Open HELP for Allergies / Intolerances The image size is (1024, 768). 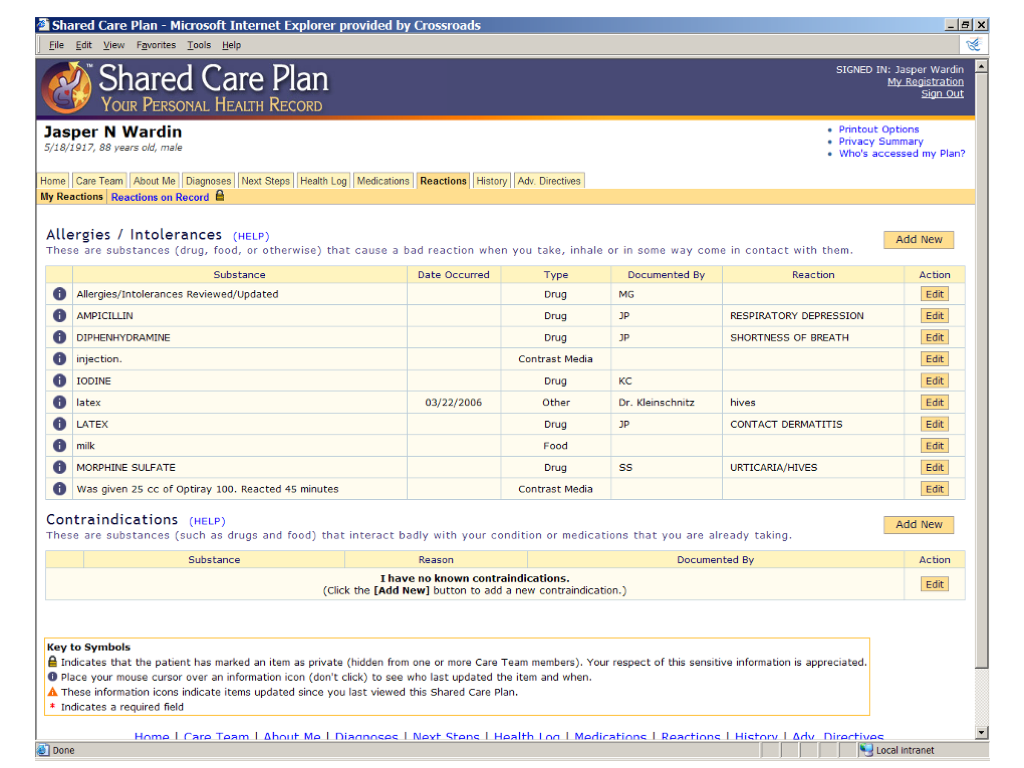[251, 236]
